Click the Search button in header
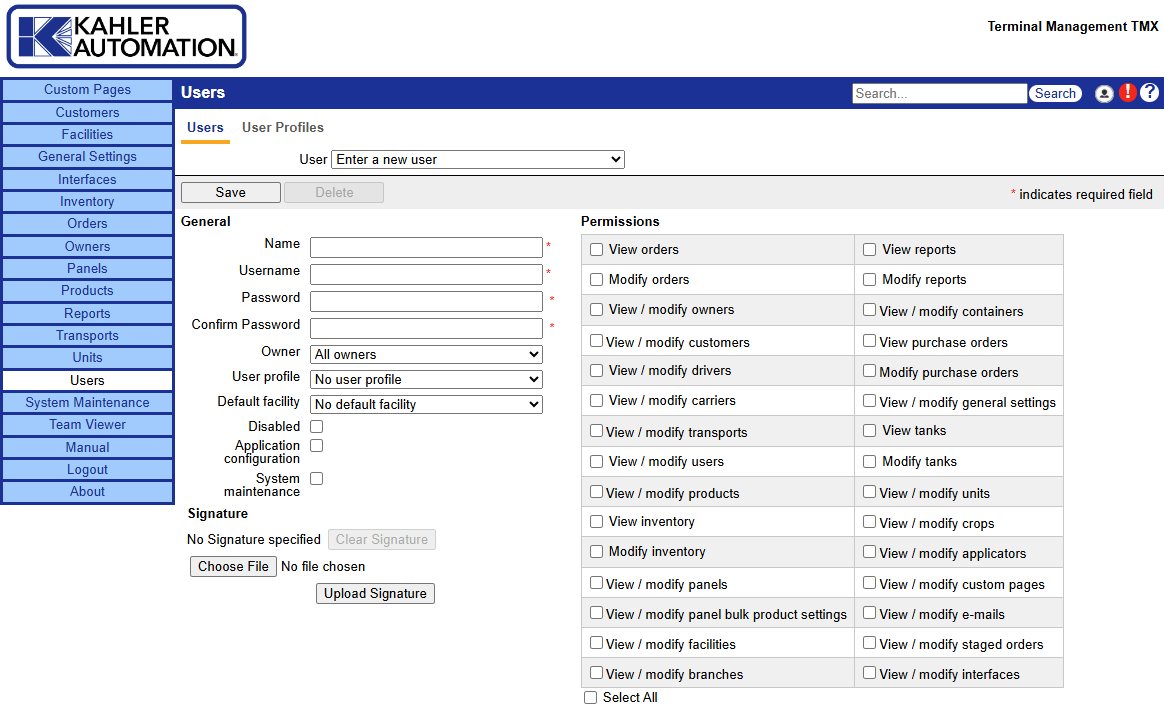1164x717 pixels. point(1055,94)
